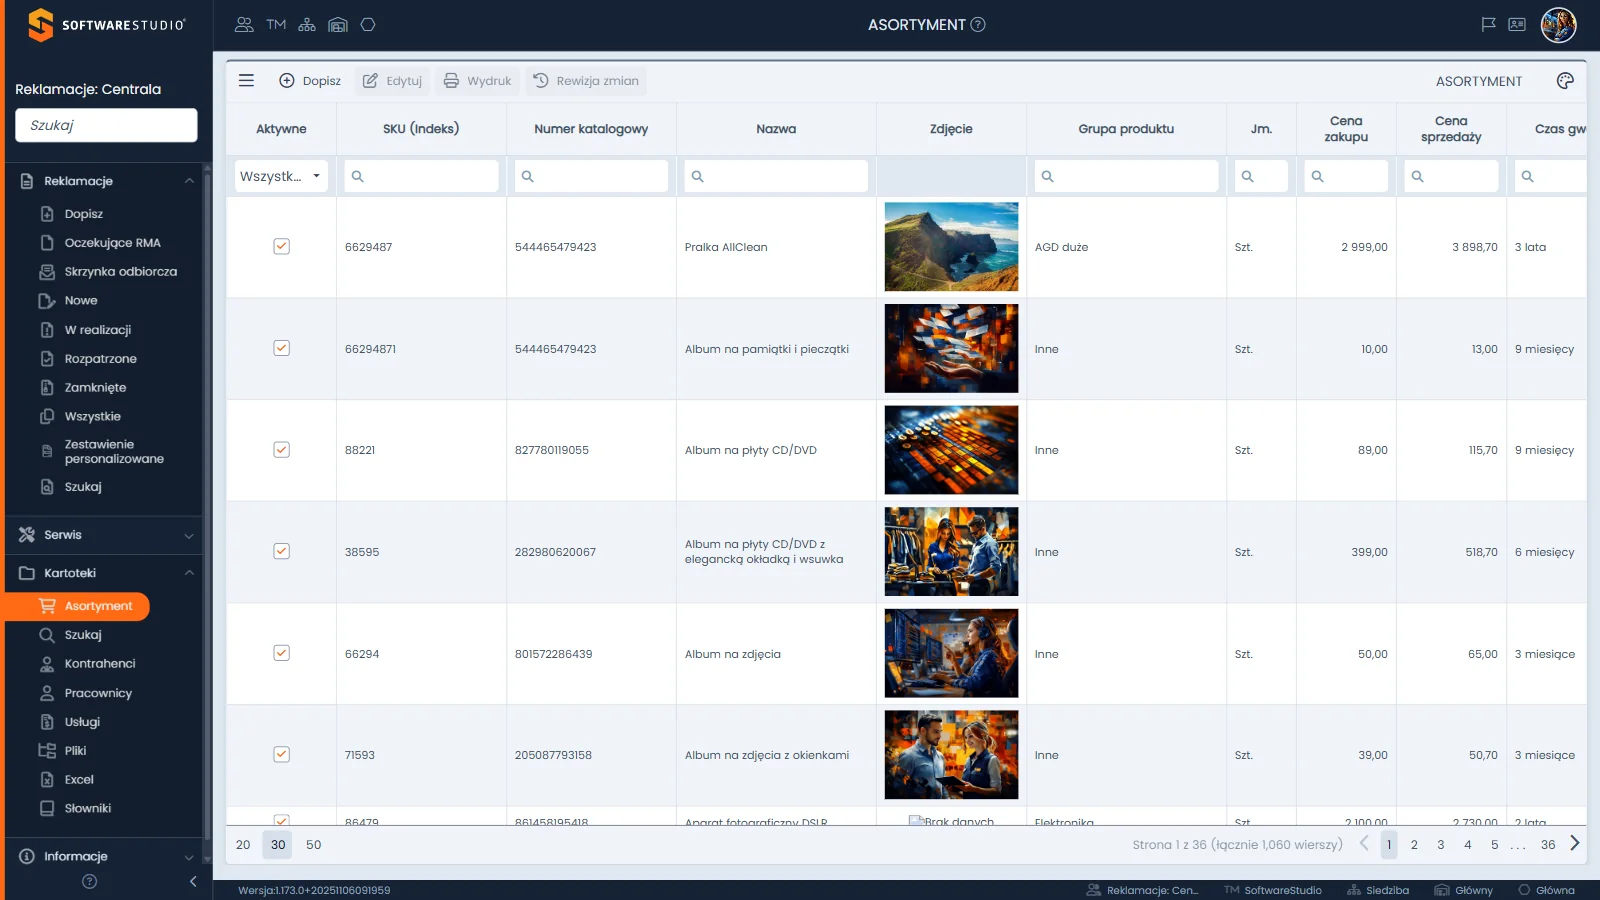Expand the Informacje sidebar section
This screenshot has width=1600, height=900.
pos(189,857)
